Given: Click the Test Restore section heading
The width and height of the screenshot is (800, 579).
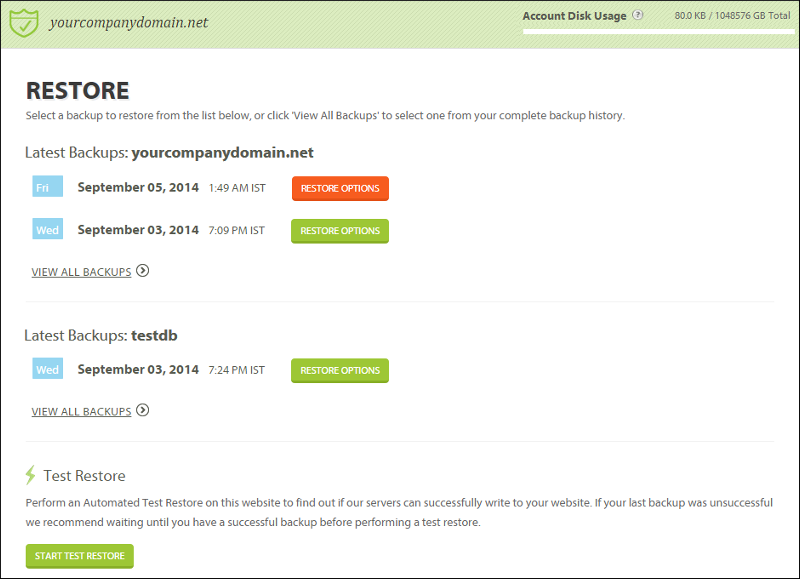Looking at the screenshot, I should (85, 476).
